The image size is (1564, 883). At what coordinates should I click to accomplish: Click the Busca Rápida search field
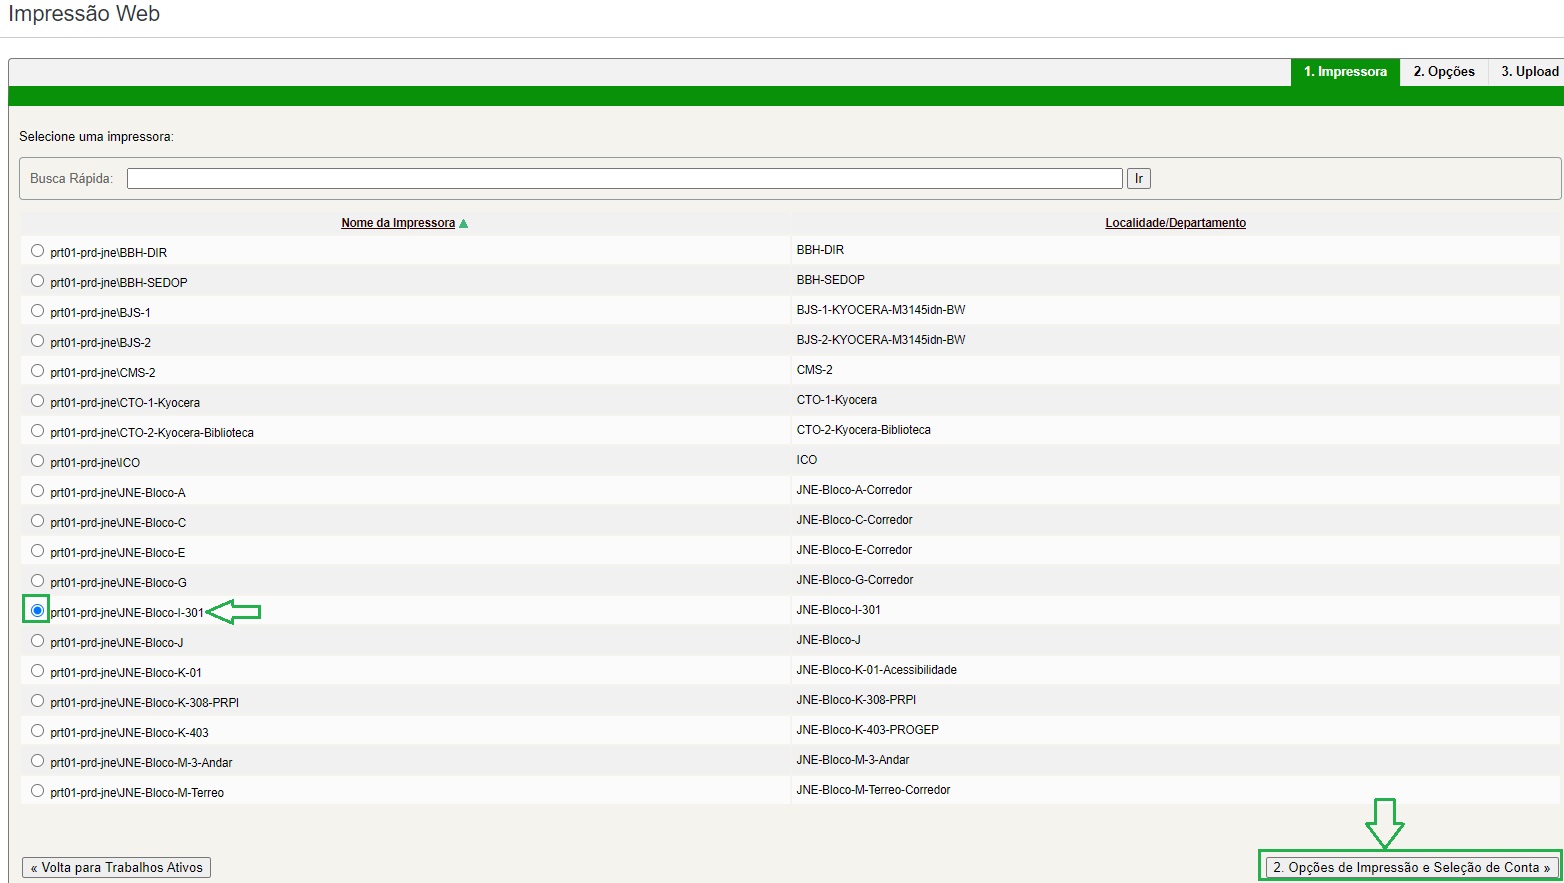click(624, 178)
